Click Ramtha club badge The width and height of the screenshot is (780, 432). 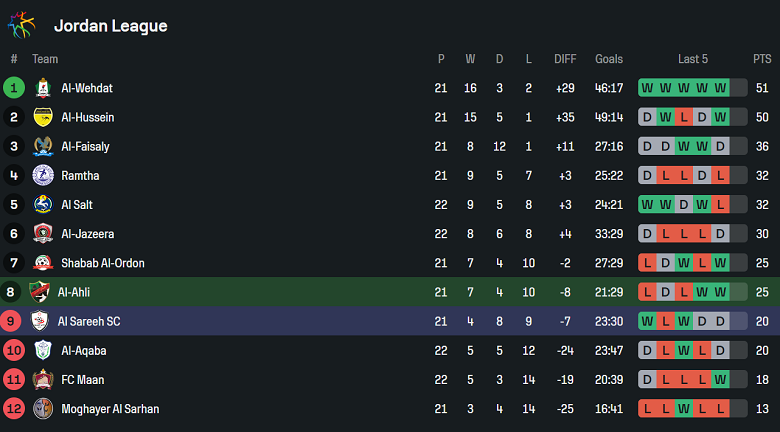click(x=42, y=176)
